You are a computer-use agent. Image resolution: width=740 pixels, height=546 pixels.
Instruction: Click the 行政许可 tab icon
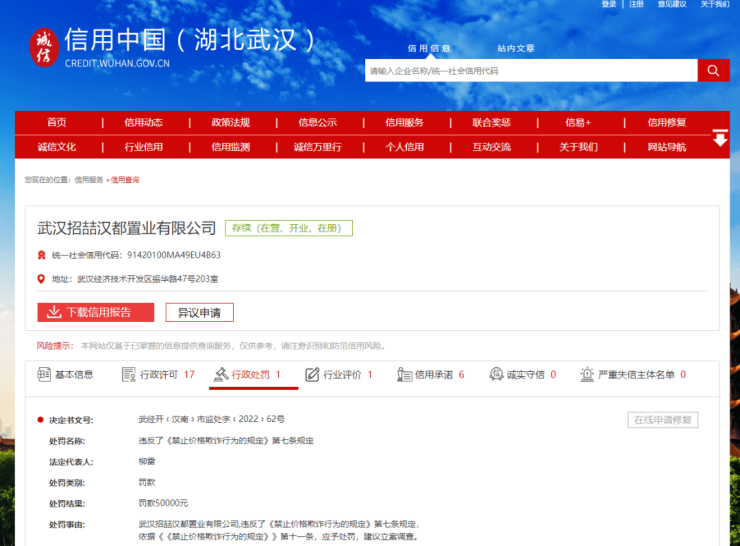coord(128,375)
